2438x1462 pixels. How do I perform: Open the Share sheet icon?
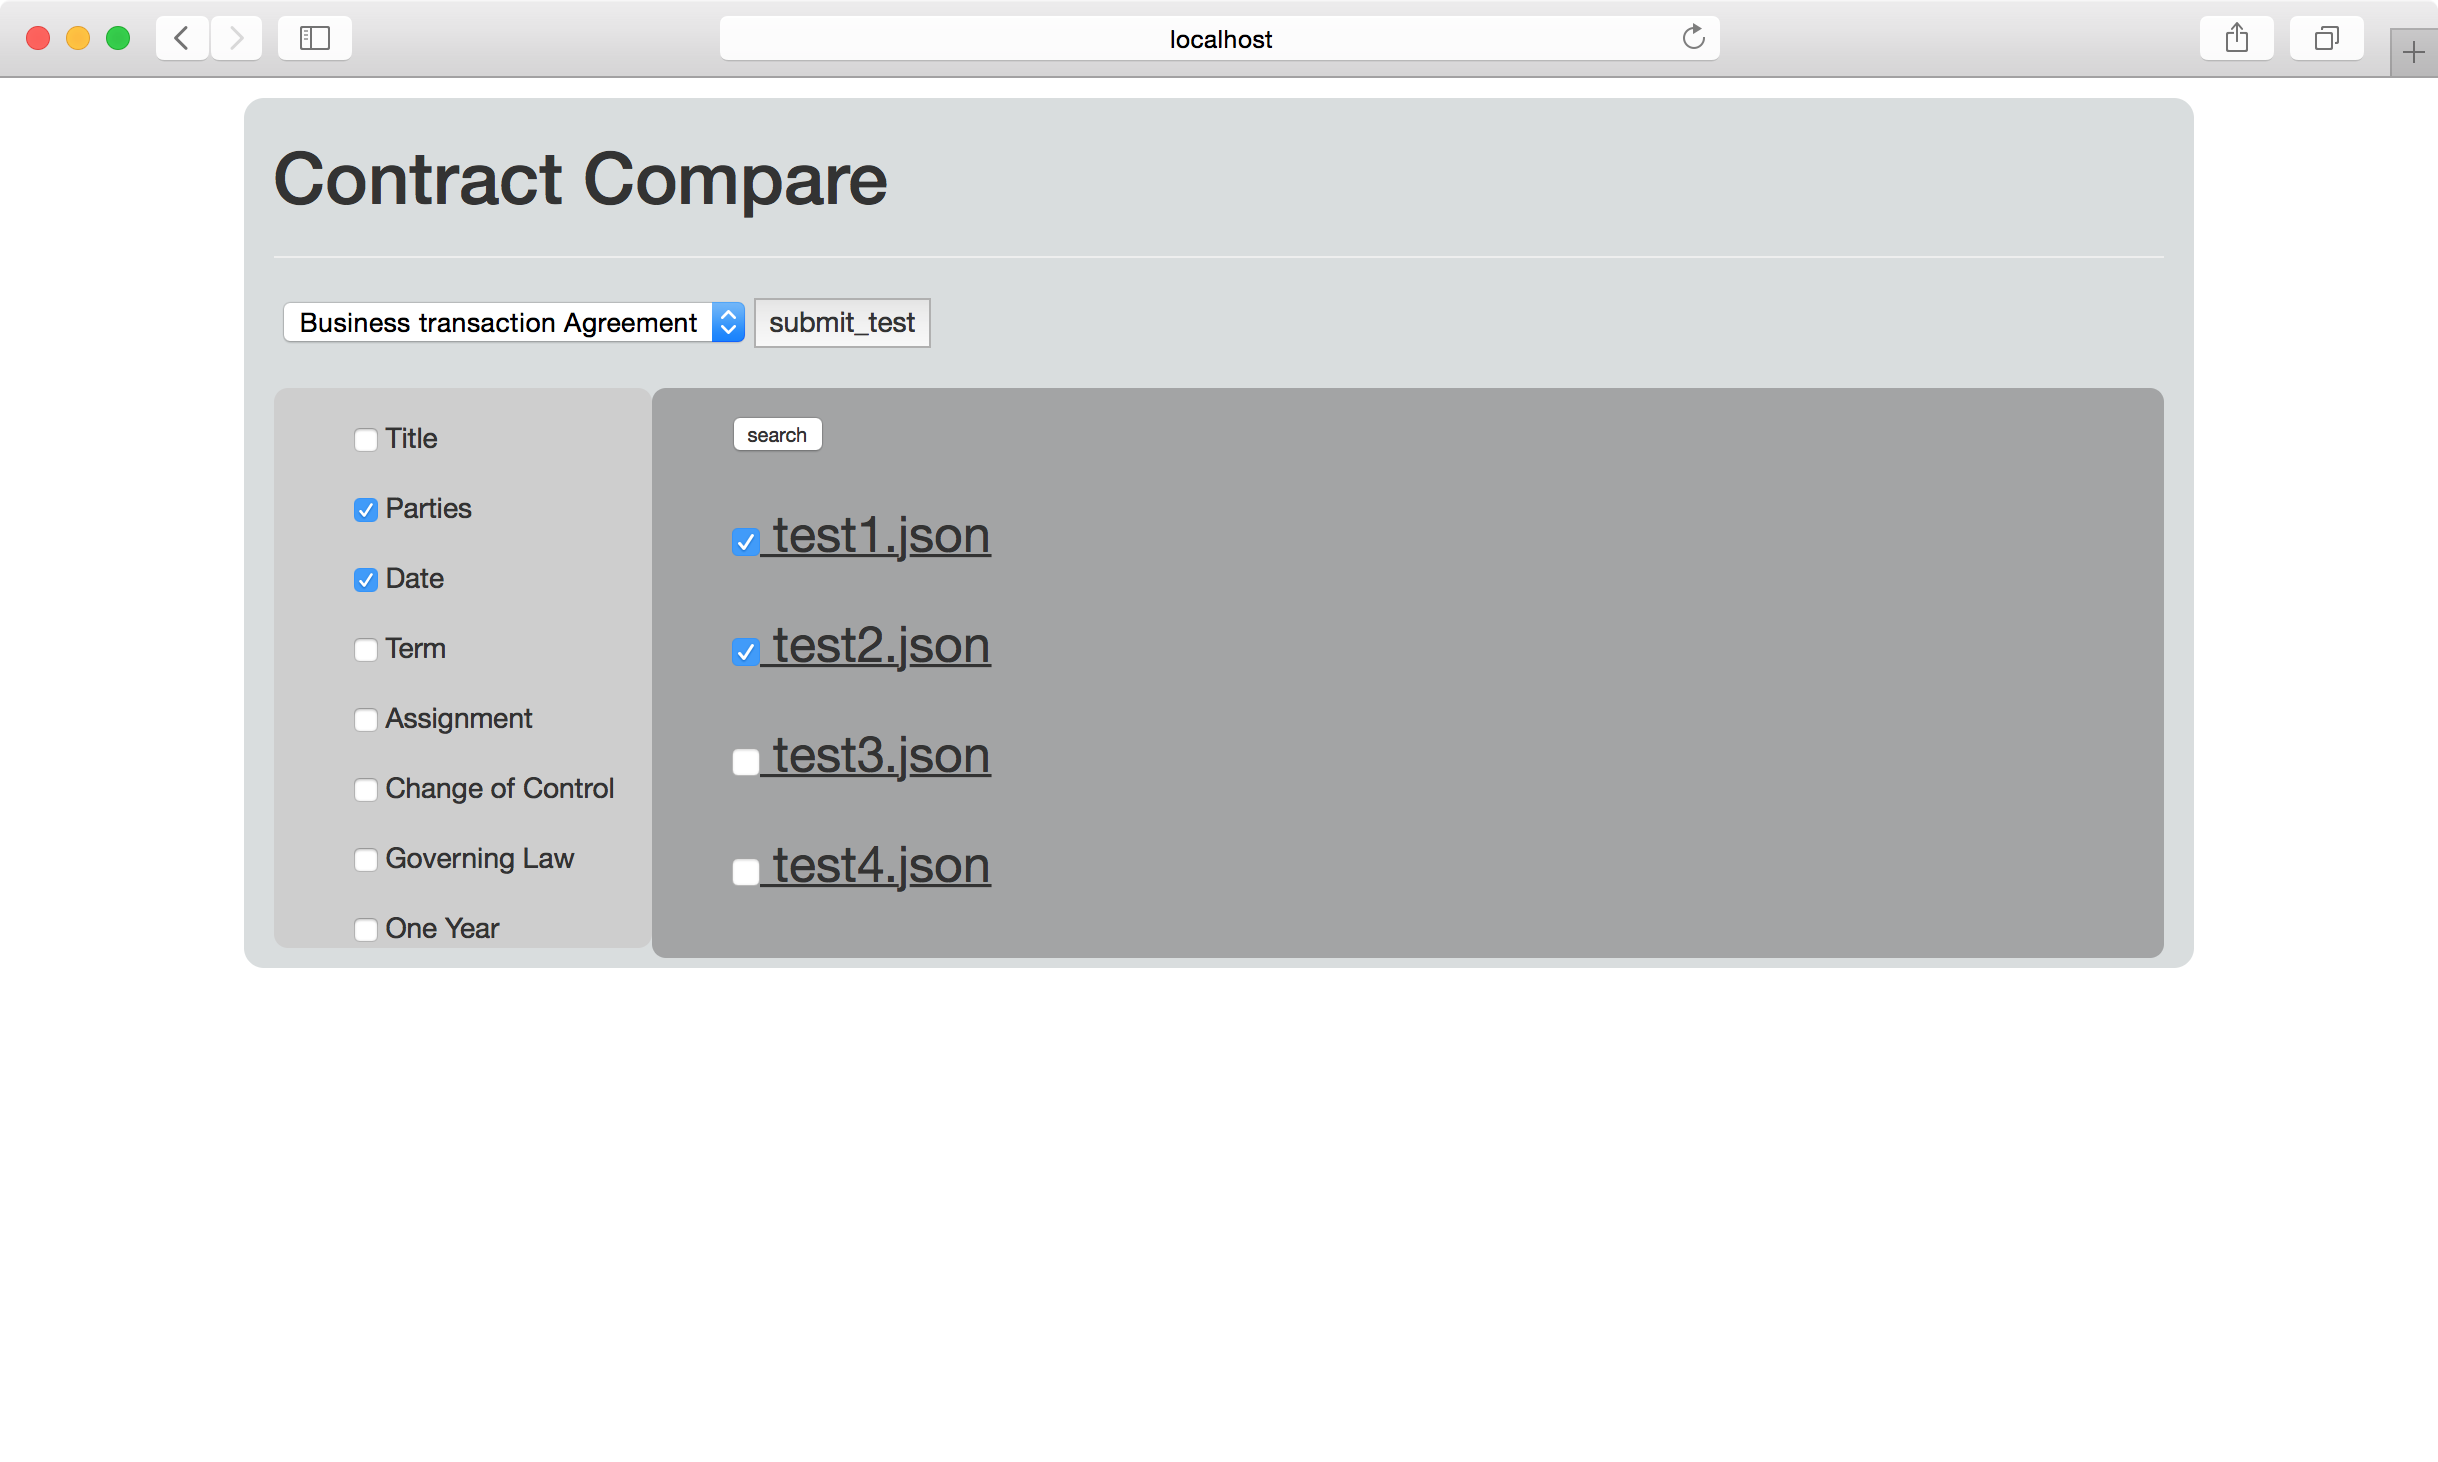[x=2236, y=39]
